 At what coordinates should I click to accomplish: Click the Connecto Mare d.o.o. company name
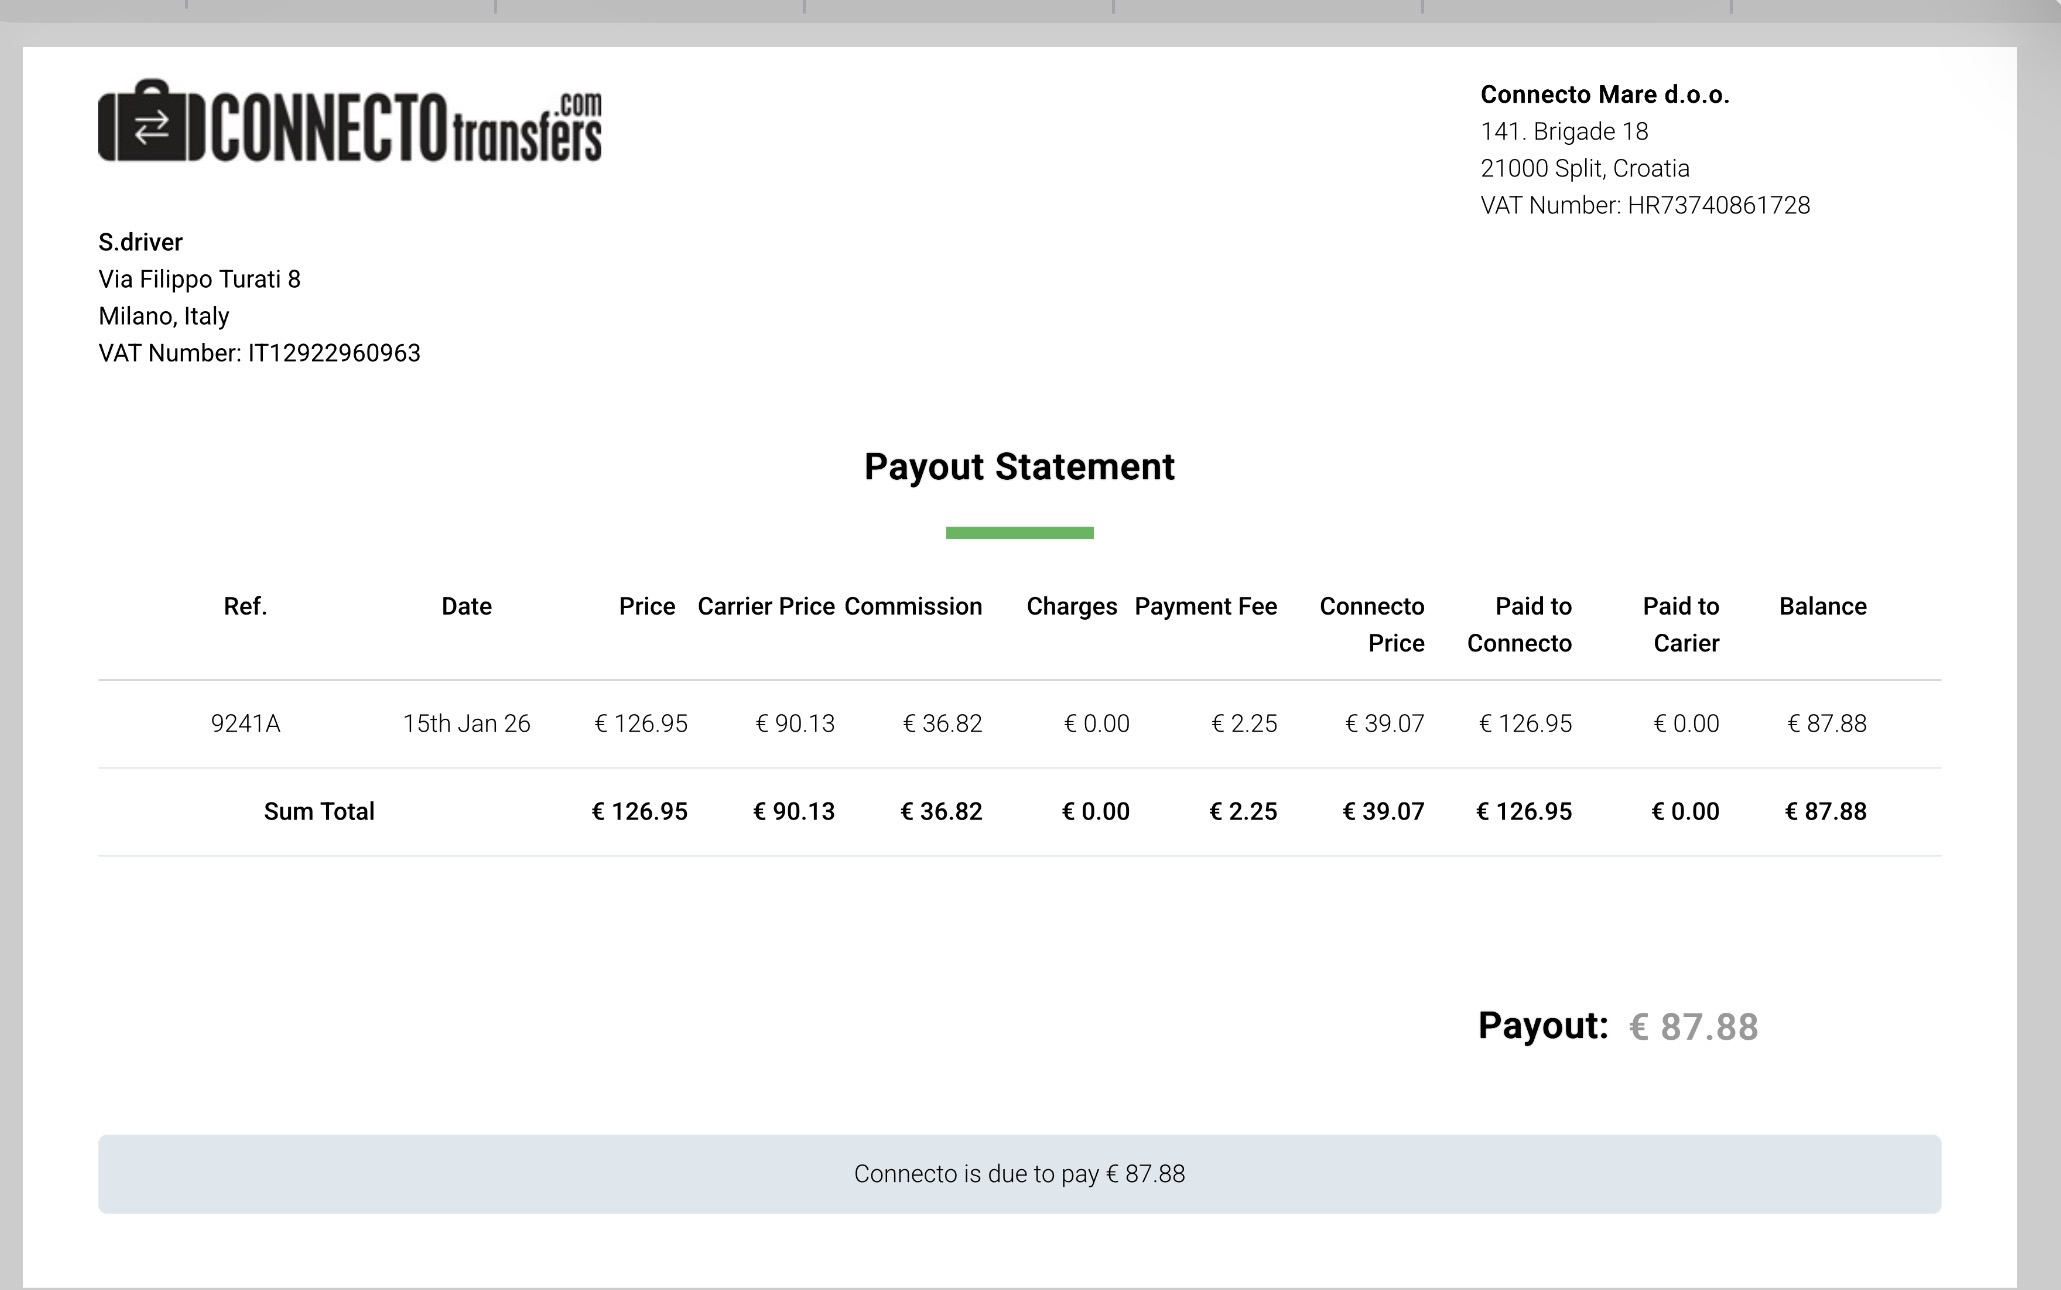point(1605,95)
